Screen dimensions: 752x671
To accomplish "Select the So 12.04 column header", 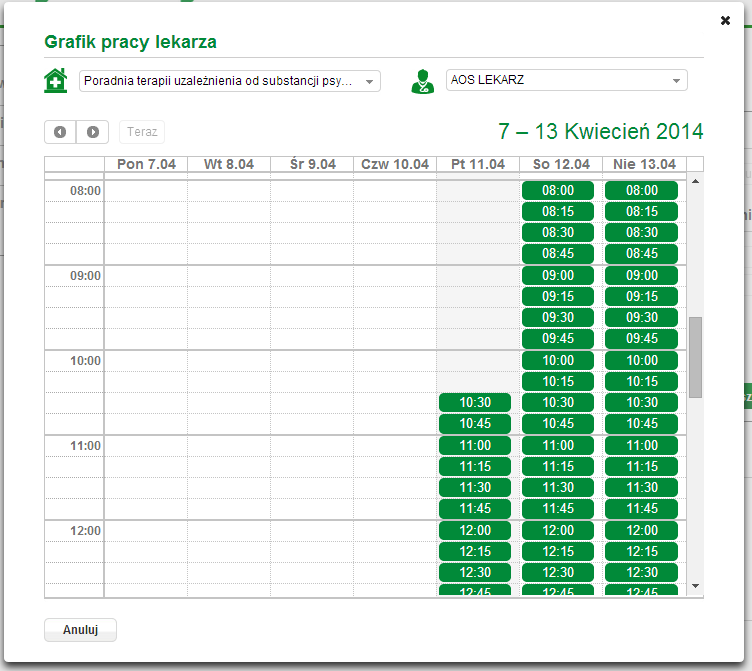I will pos(561,164).
